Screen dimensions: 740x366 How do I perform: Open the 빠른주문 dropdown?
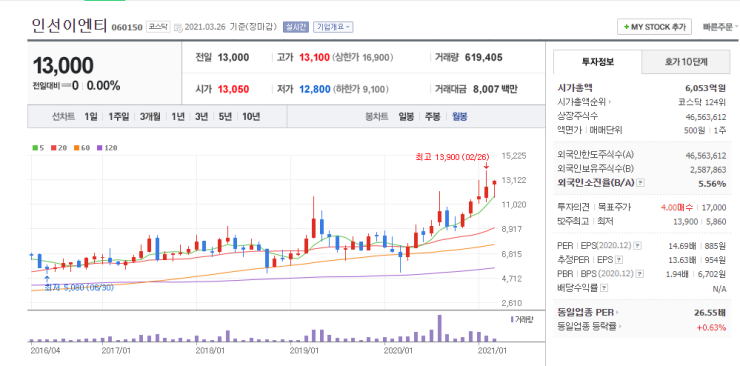pyautogui.click(x=721, y=27)
